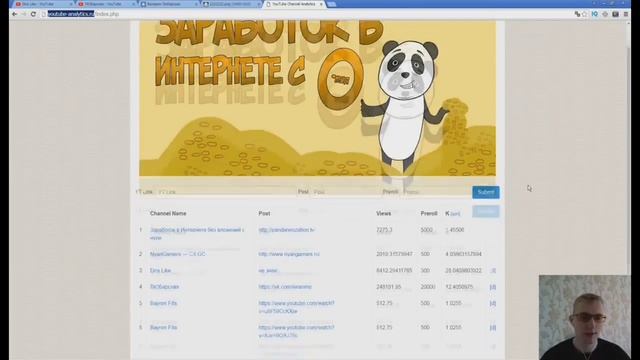Focus the Preroll input field
Image resolution: width=640 pixels, height=360 pixels.
pos(435,192)
